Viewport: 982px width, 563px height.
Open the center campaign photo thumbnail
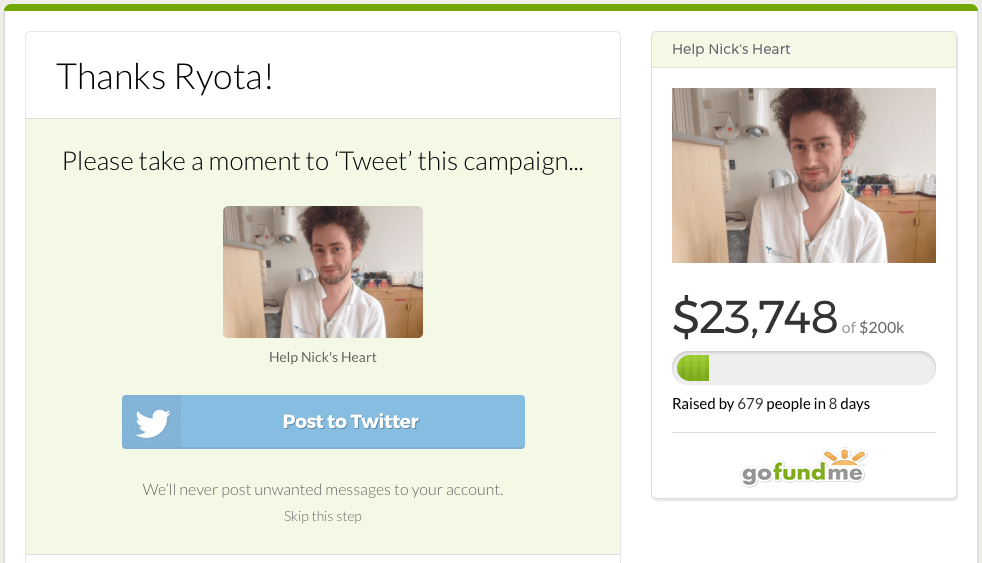tap(323, 272)
